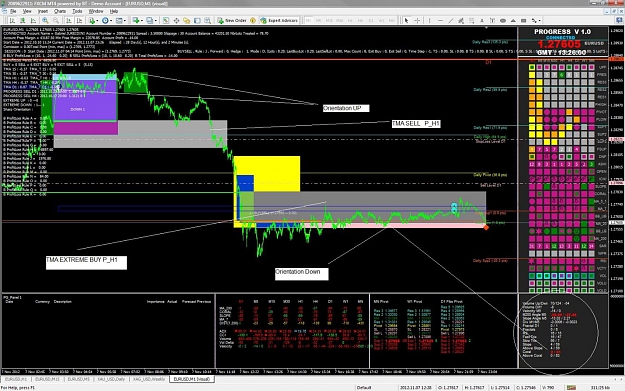Click the New Order button

coord(232,20)
